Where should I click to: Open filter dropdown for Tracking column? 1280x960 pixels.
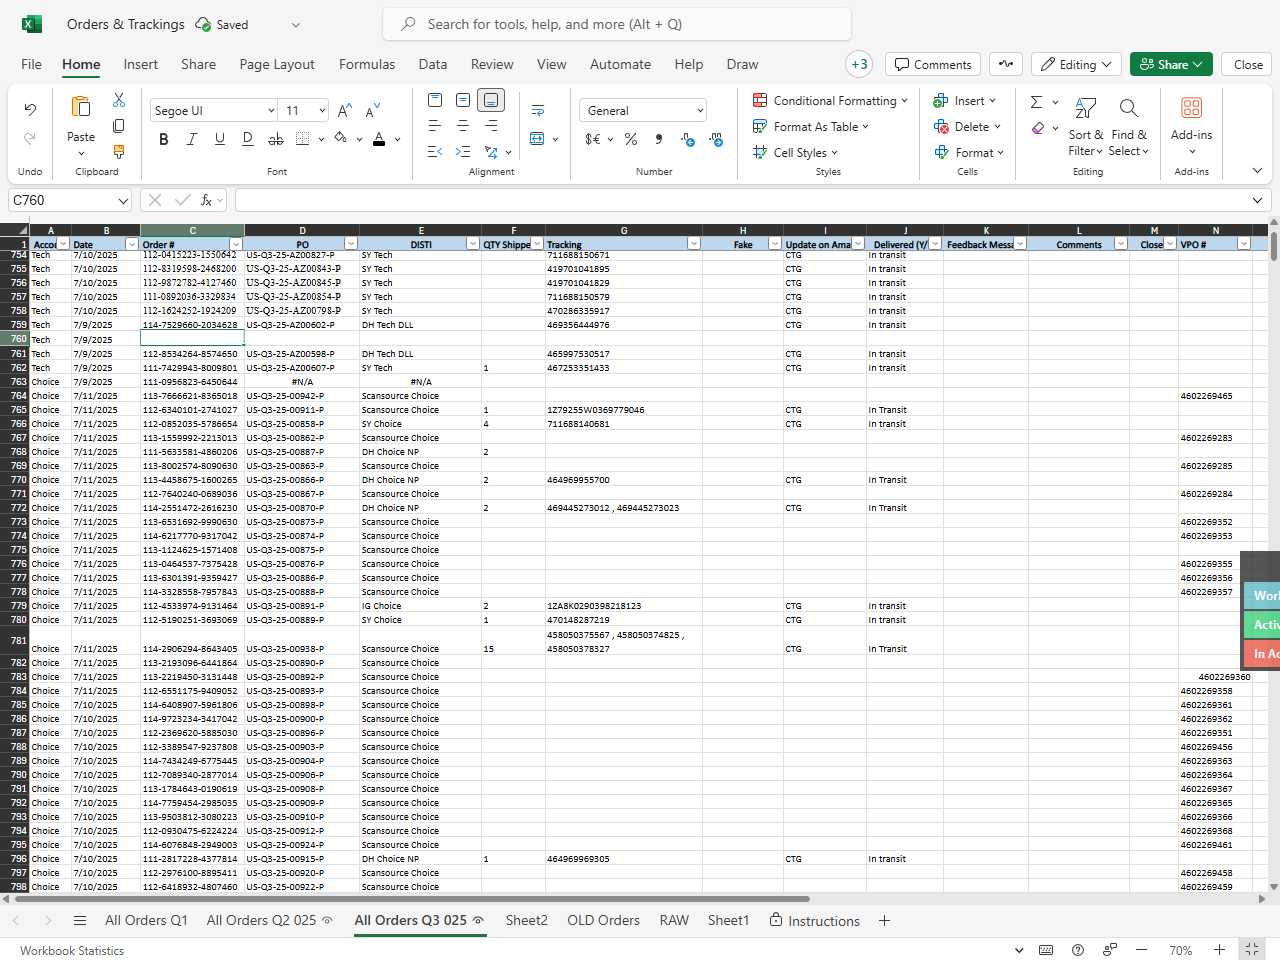(694, 244)
